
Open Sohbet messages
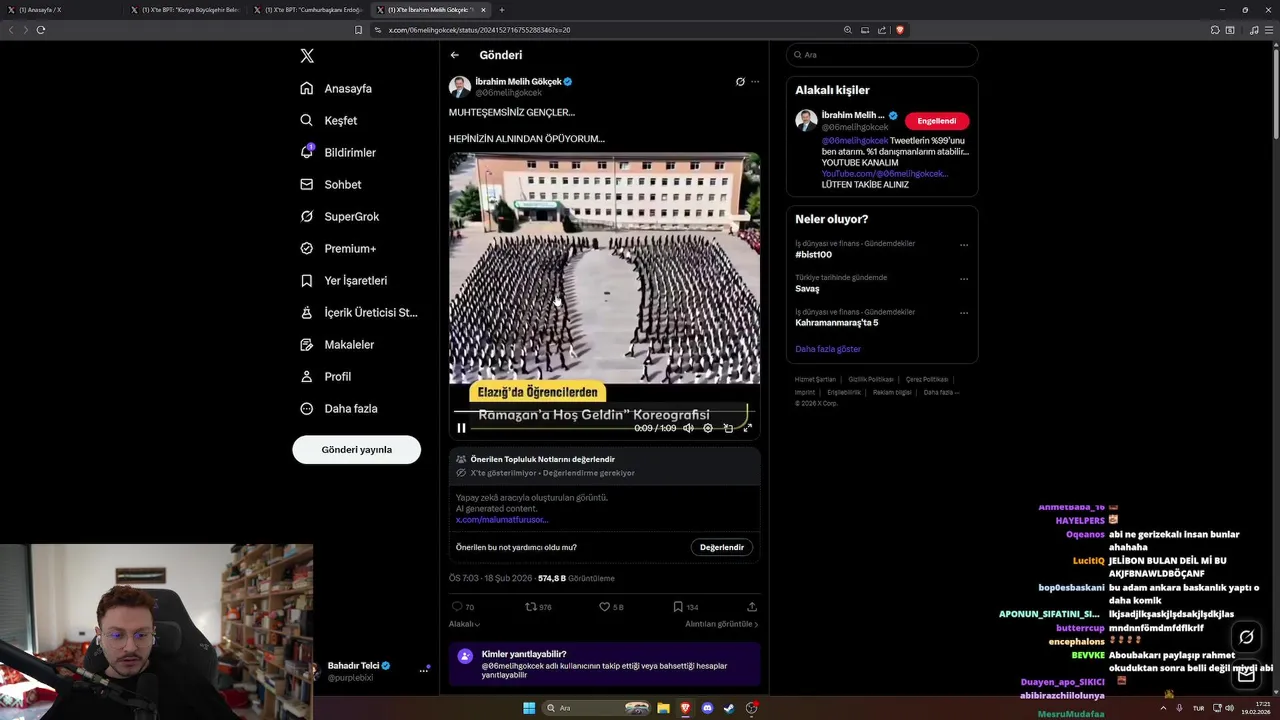[331, 184]
